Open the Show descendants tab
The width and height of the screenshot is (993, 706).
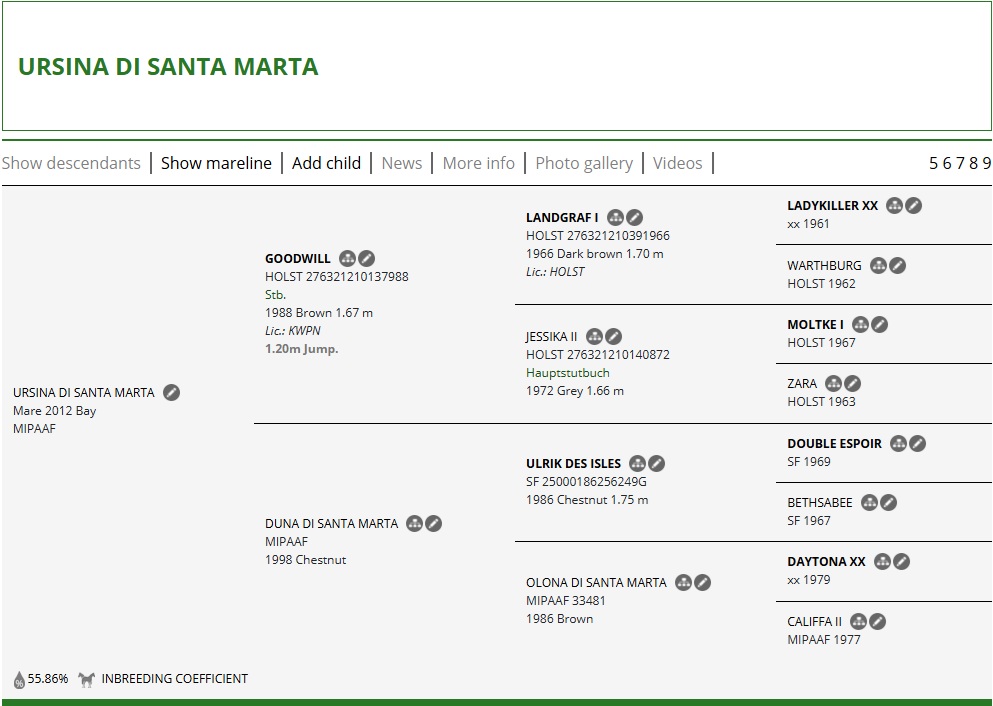coord(71,163)
